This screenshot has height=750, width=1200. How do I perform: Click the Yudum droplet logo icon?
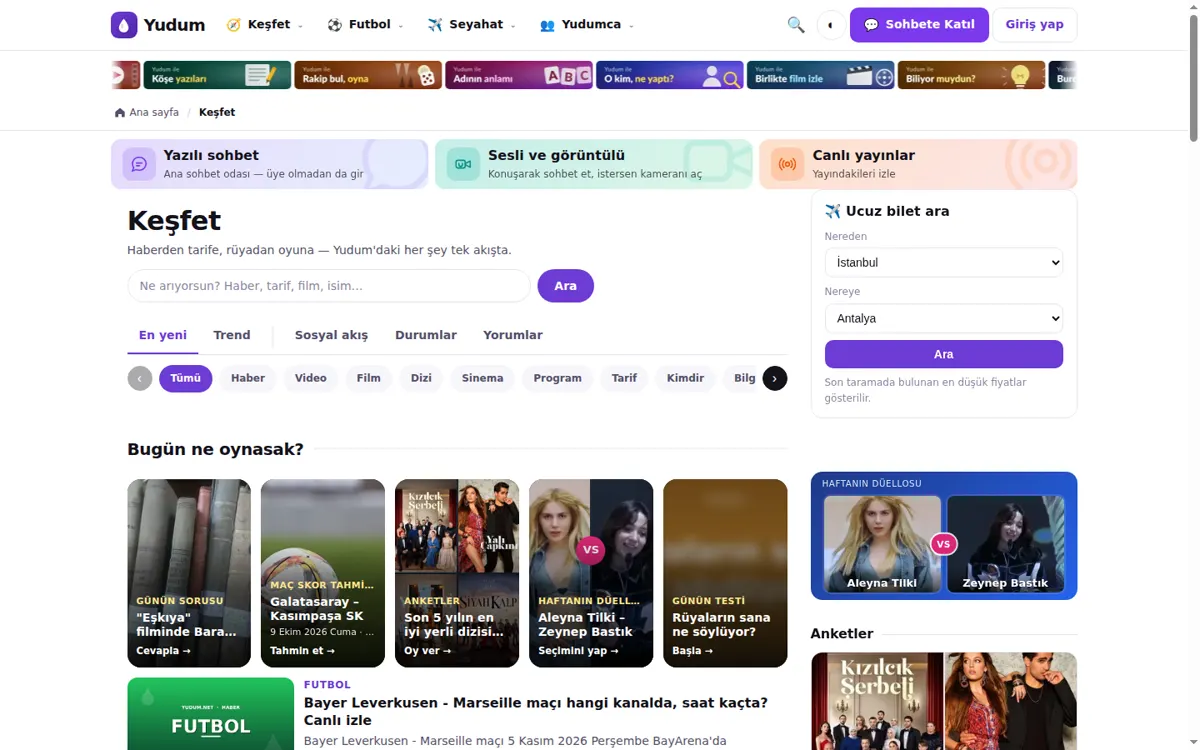click(124, 25)
